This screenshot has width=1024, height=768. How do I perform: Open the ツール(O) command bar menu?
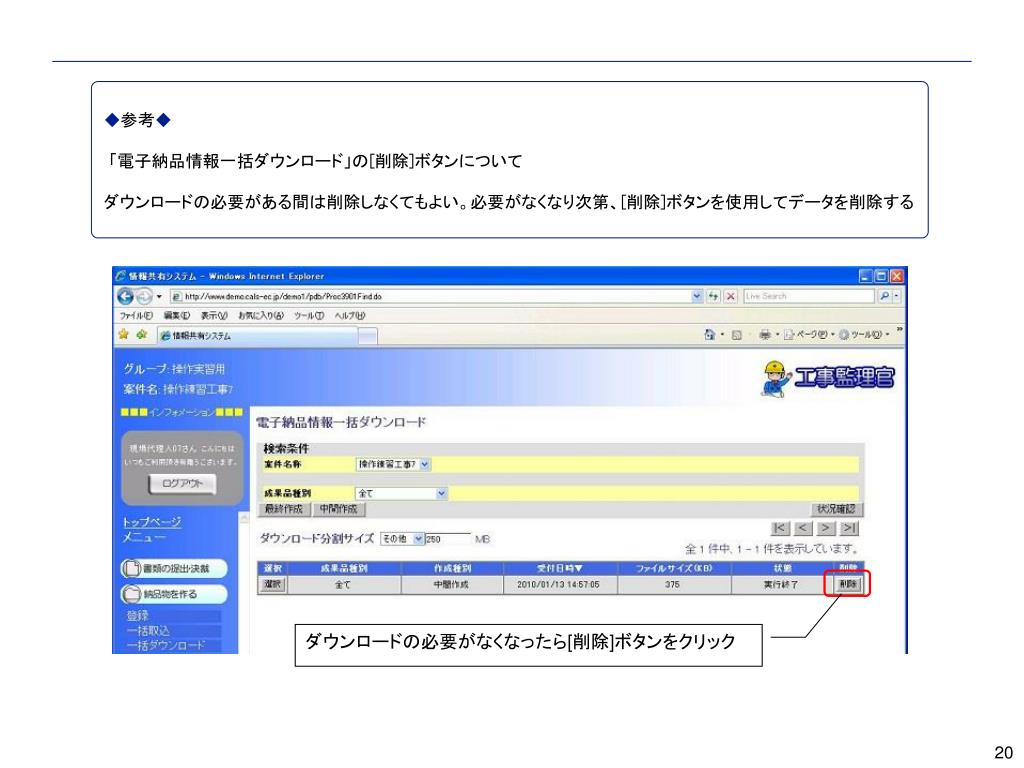point(863,334)
